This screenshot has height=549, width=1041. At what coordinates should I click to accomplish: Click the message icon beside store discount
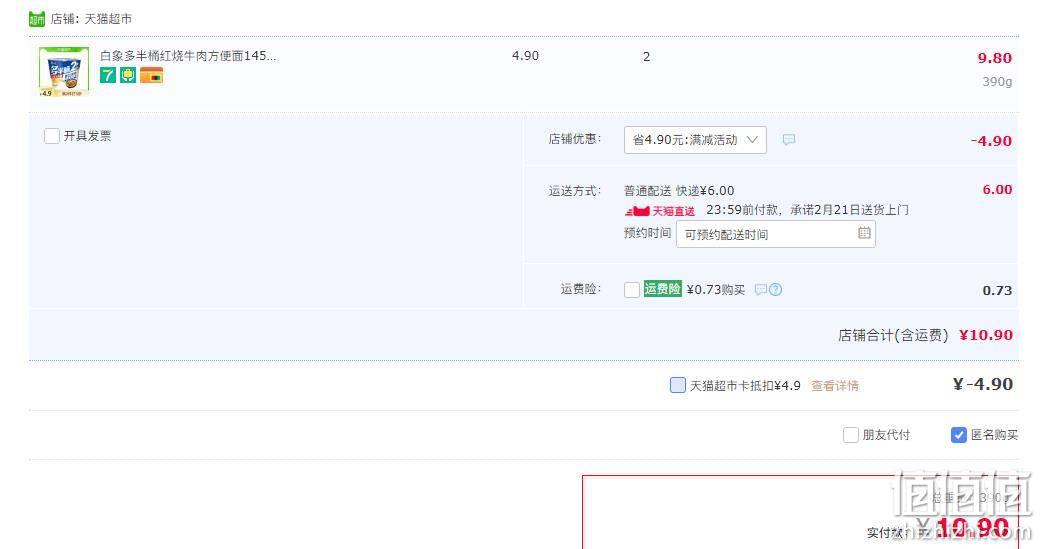(x=789, y=139)
